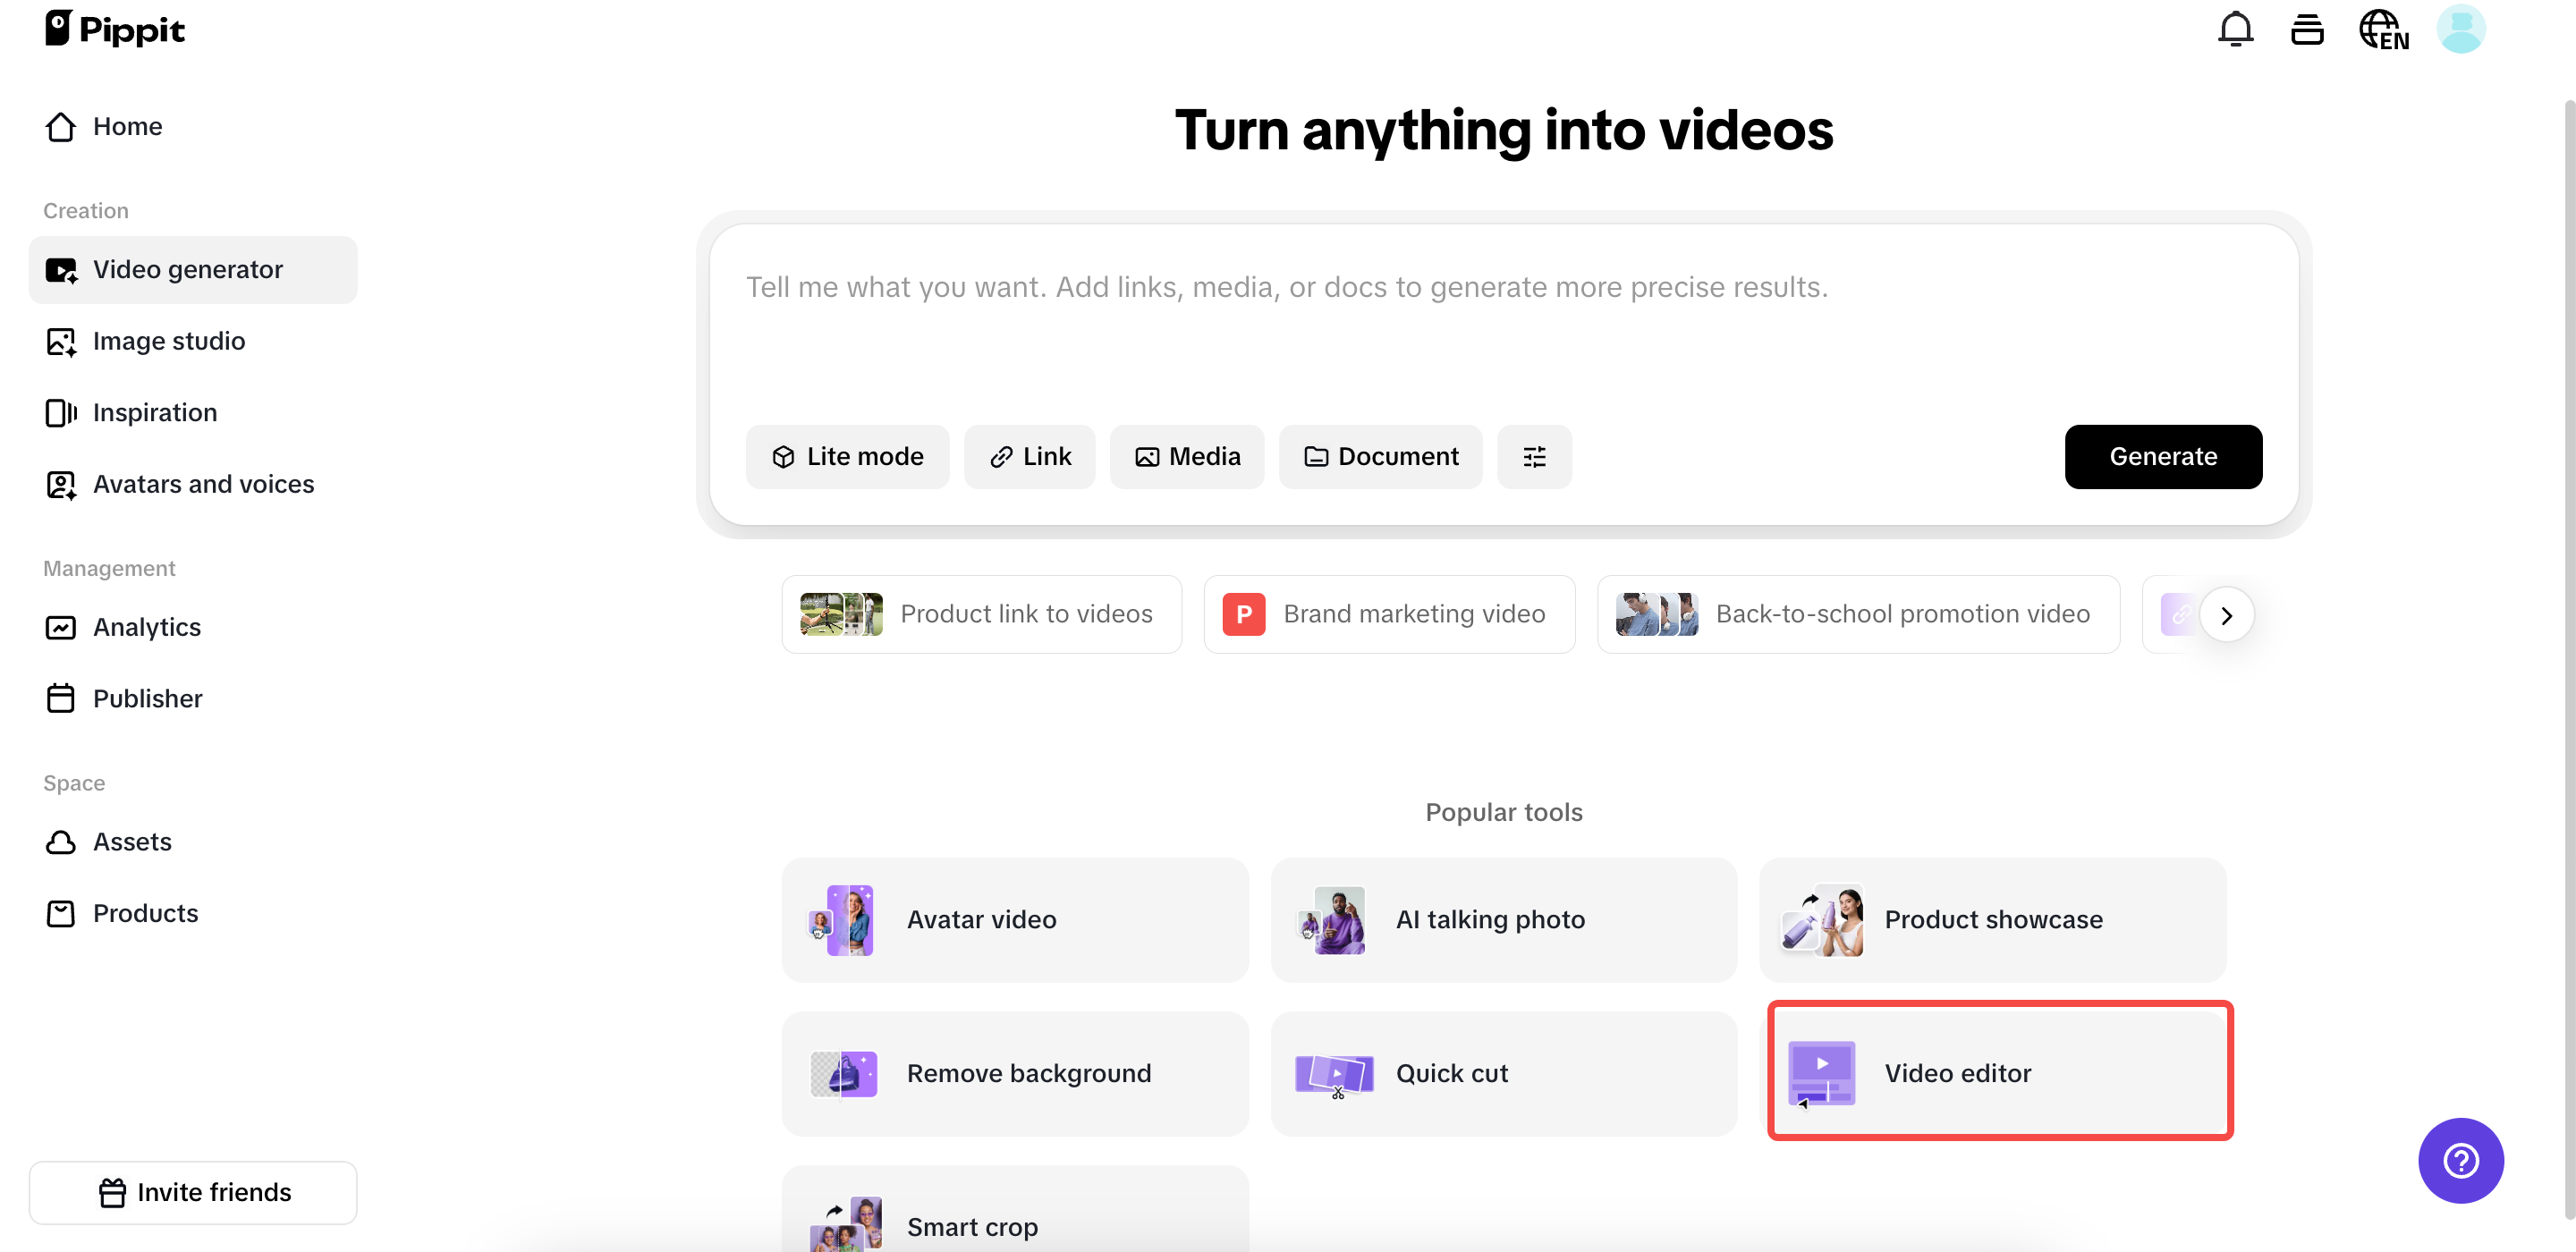The height and width of the screenshot is (1252, 2576).
Task: Expand more template suggestions with right arrow
Action: [2227, 614]
